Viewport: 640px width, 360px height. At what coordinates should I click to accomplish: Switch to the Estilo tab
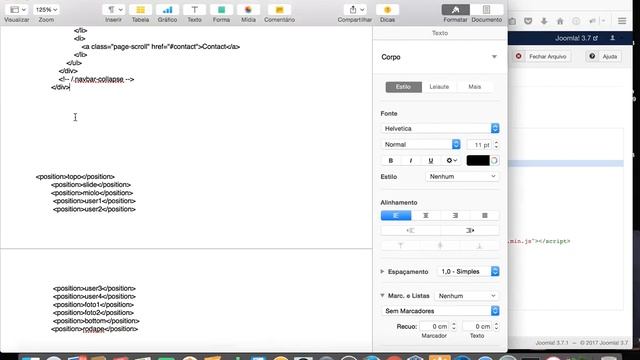(x=403, y=87)
